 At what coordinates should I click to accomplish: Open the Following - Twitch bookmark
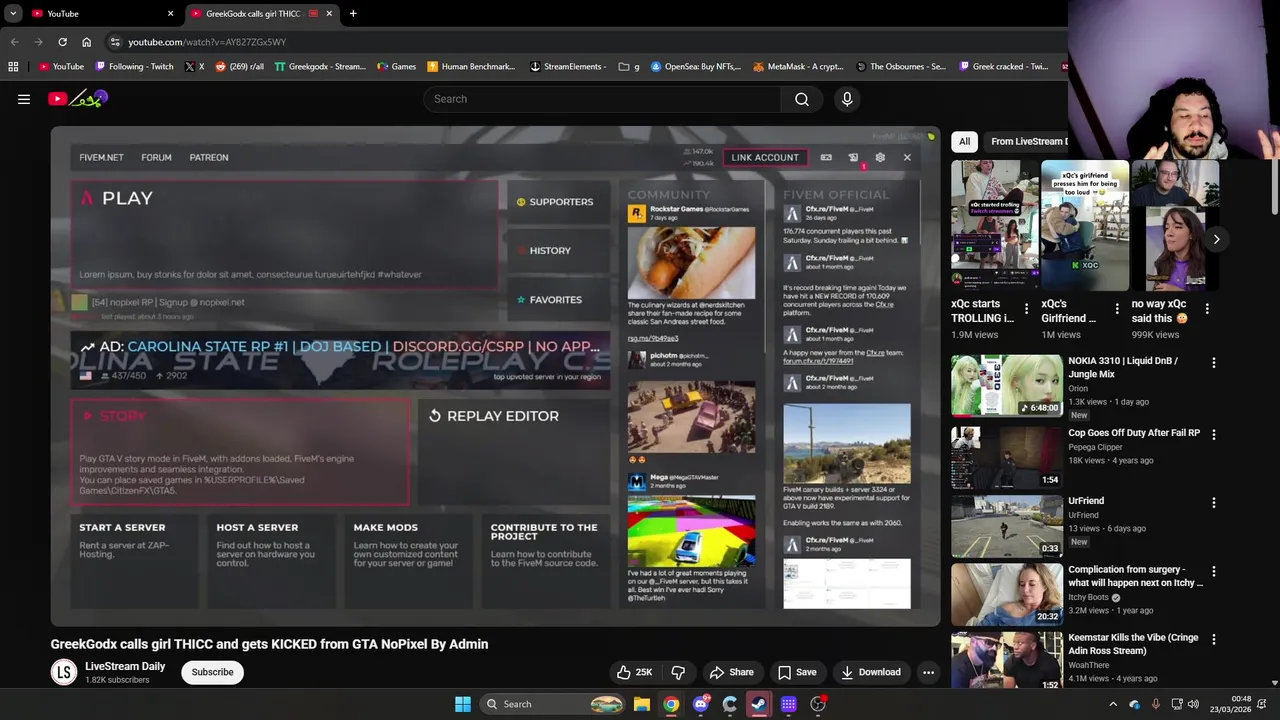(x=135, y=66)
